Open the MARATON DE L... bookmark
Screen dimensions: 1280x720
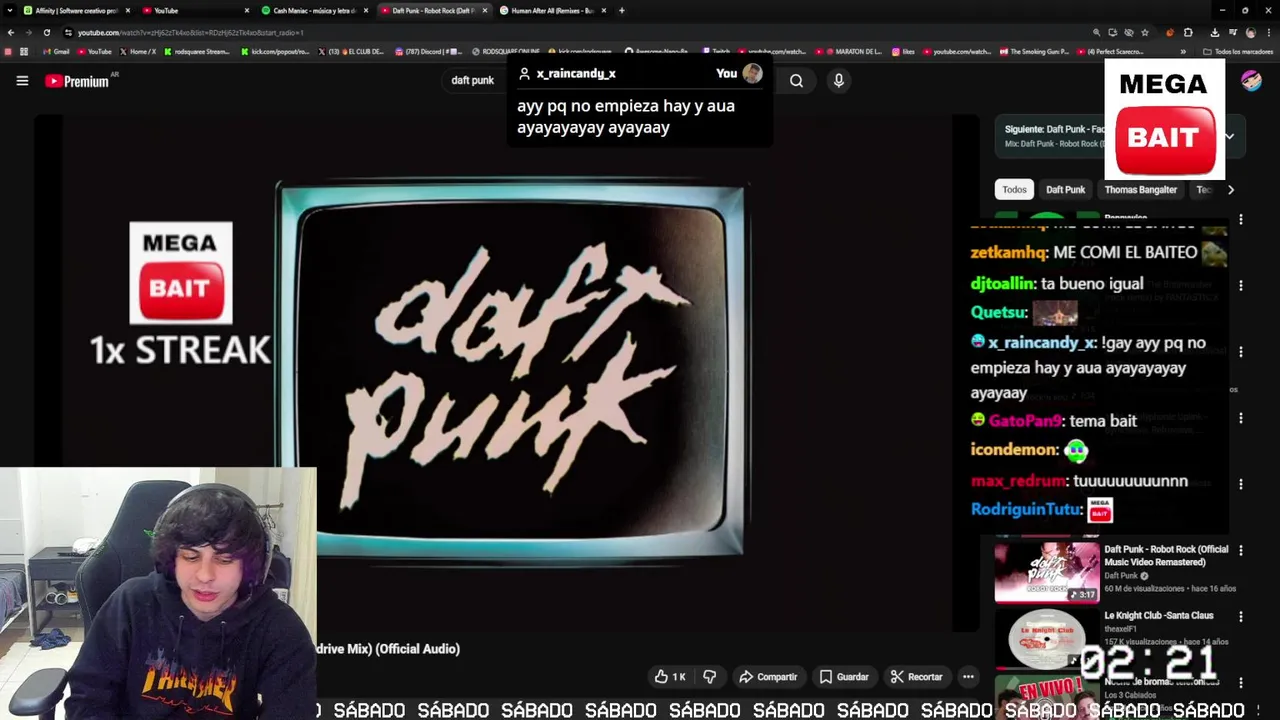pyautogui.click(x=849, y=51)
